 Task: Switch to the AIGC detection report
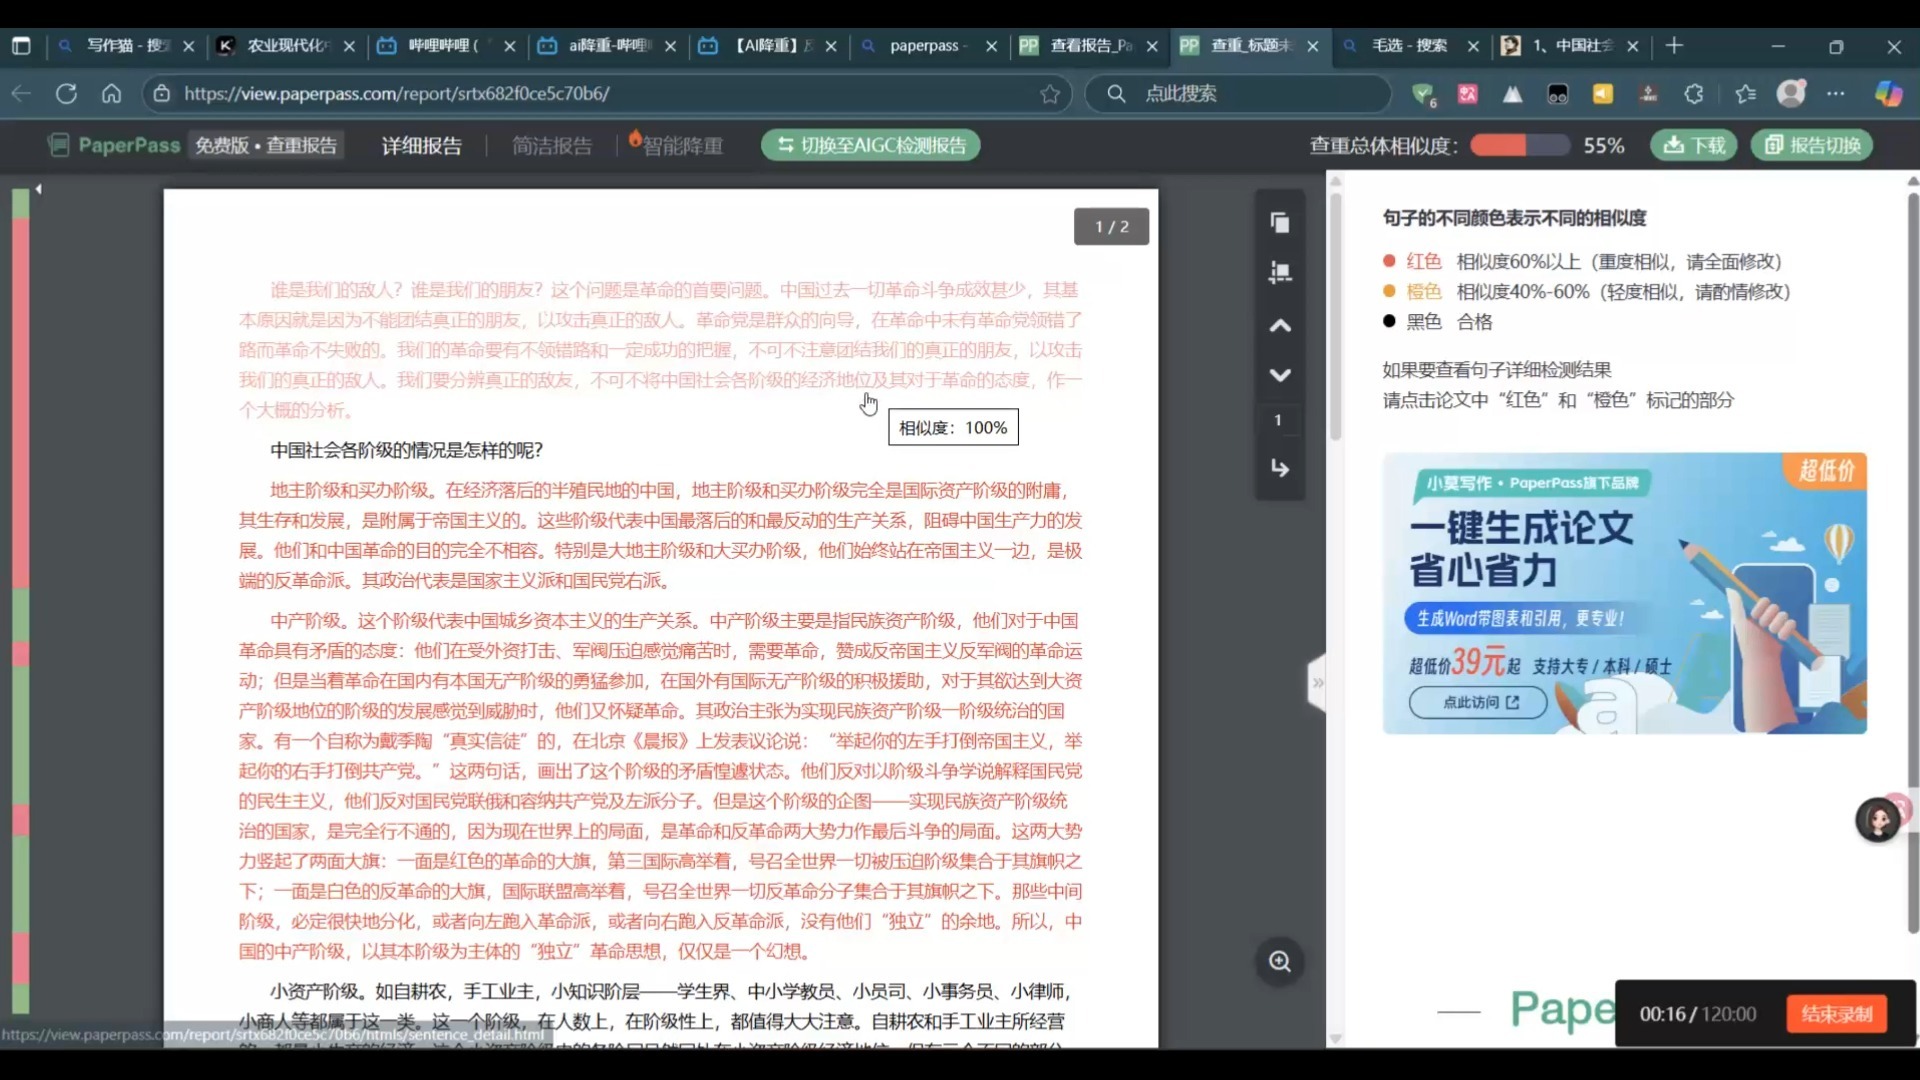pyautogui.click(x=870, y=146)
